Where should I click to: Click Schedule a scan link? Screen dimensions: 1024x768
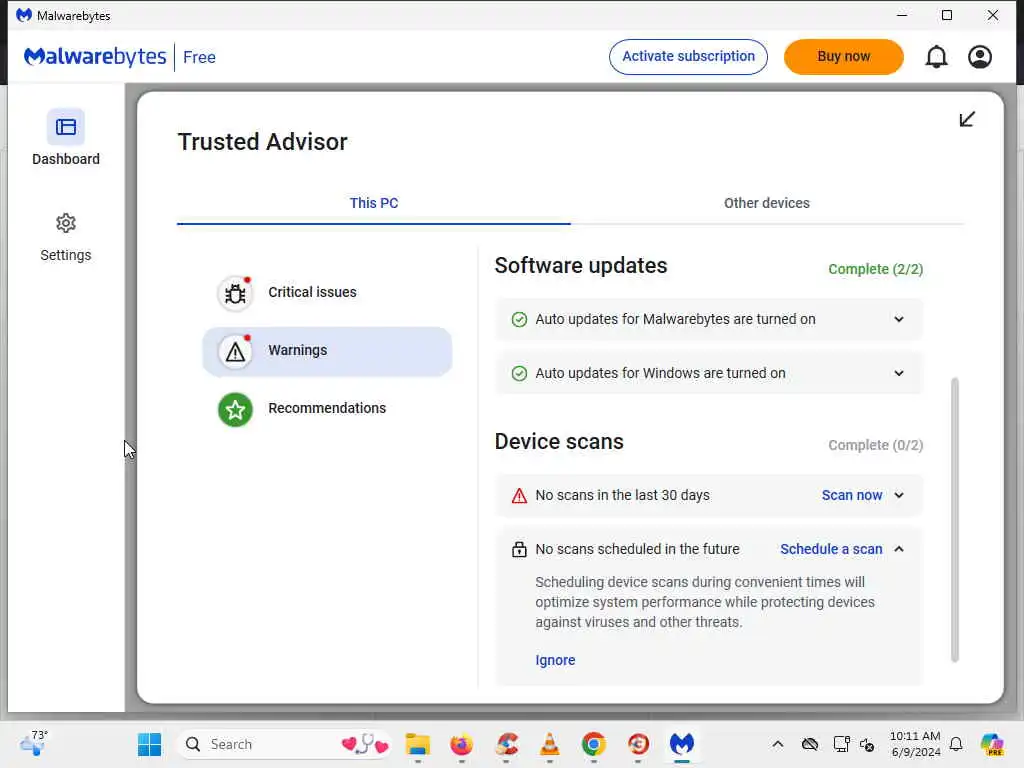831,549
